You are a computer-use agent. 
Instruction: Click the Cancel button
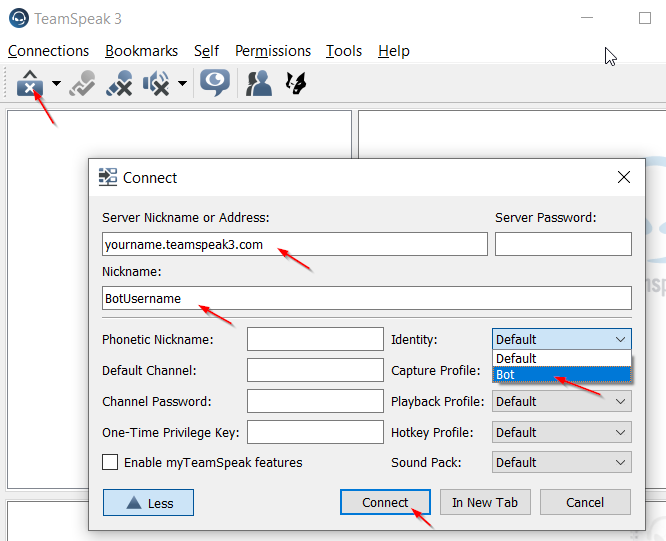tap(585, 502)
